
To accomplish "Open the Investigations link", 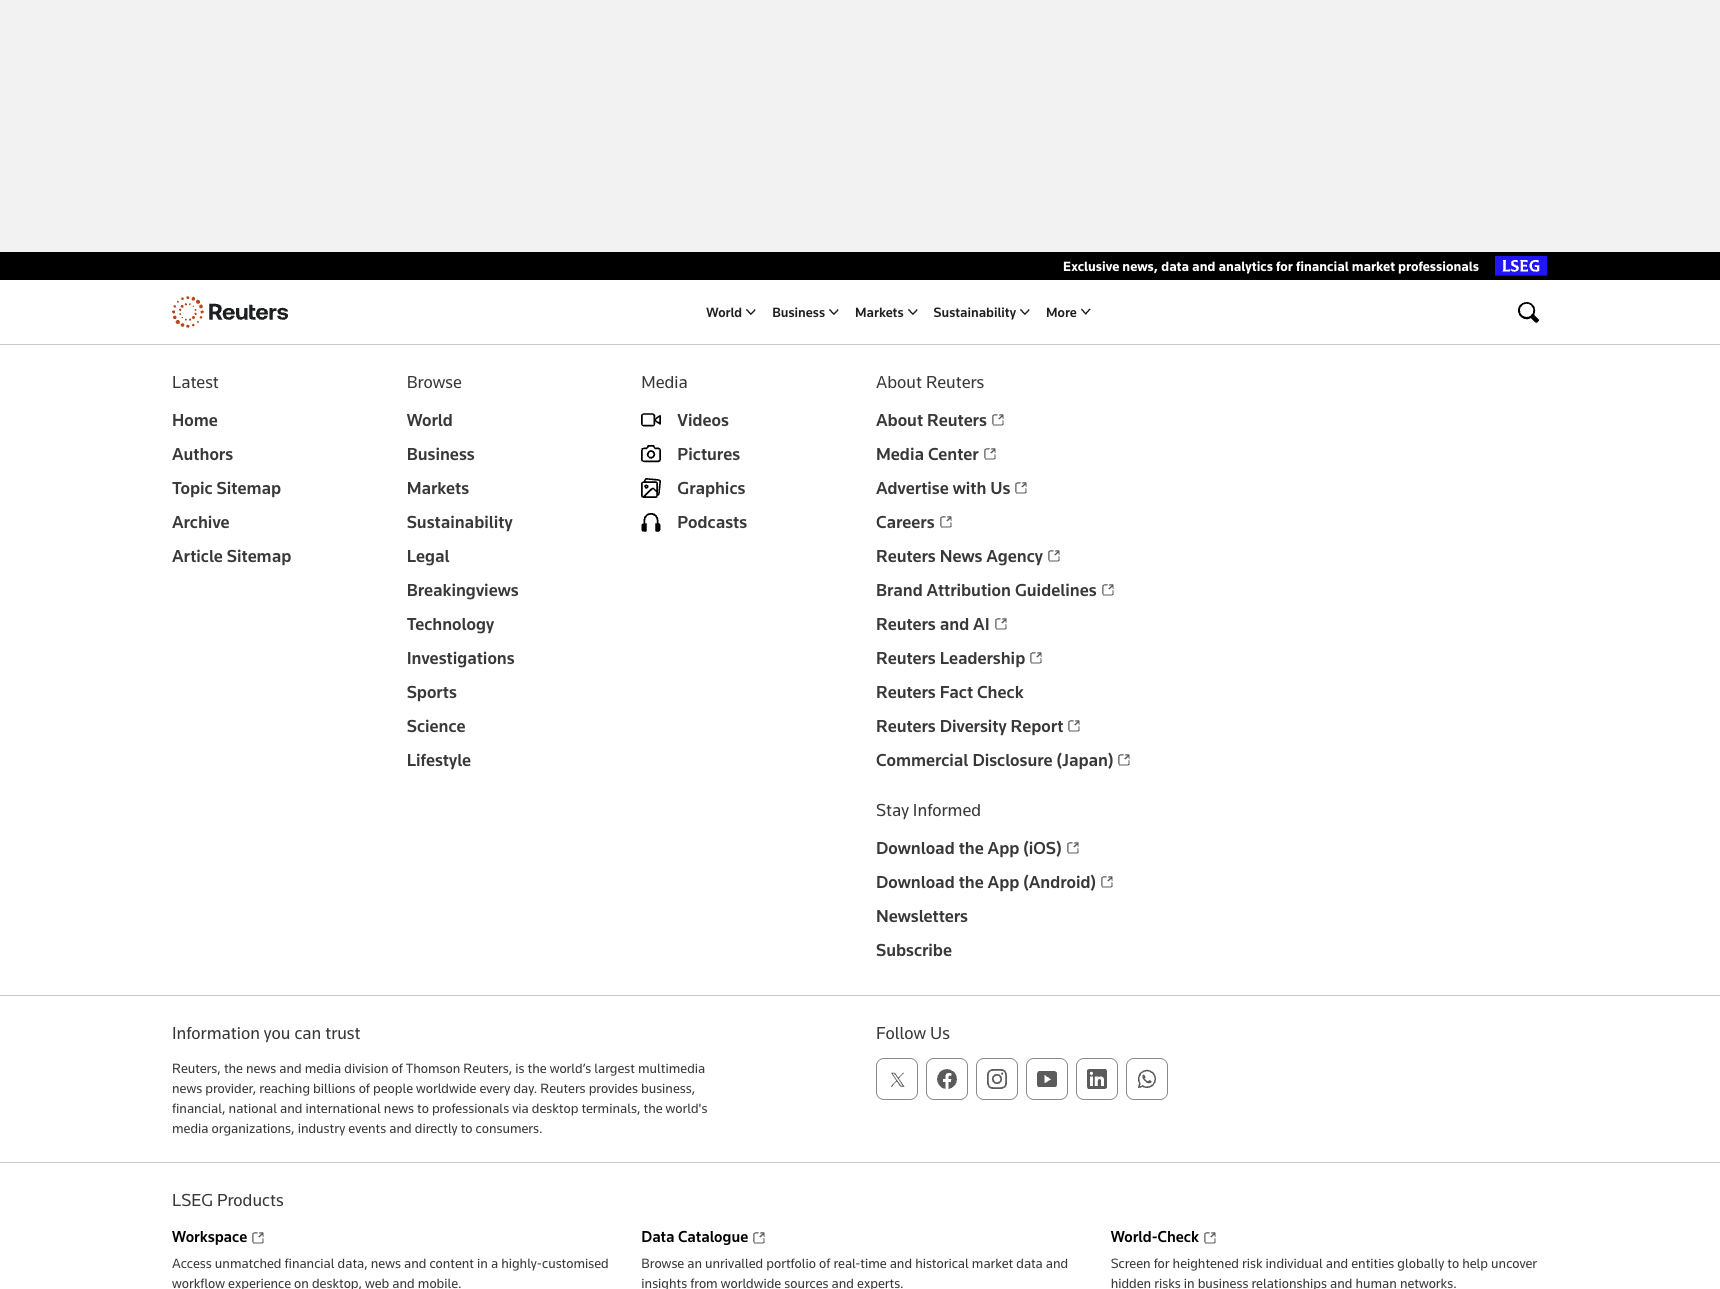I will click(461, 658).
